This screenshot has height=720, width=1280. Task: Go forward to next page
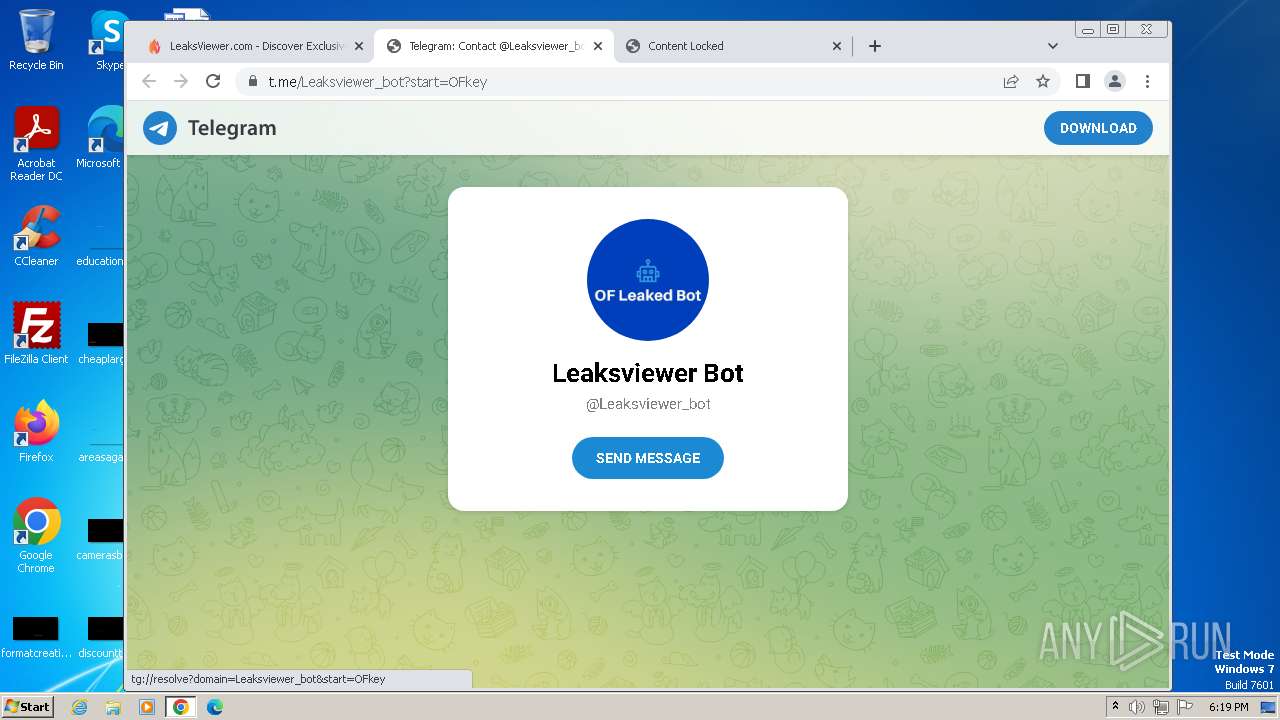click(x=181, y=82)
